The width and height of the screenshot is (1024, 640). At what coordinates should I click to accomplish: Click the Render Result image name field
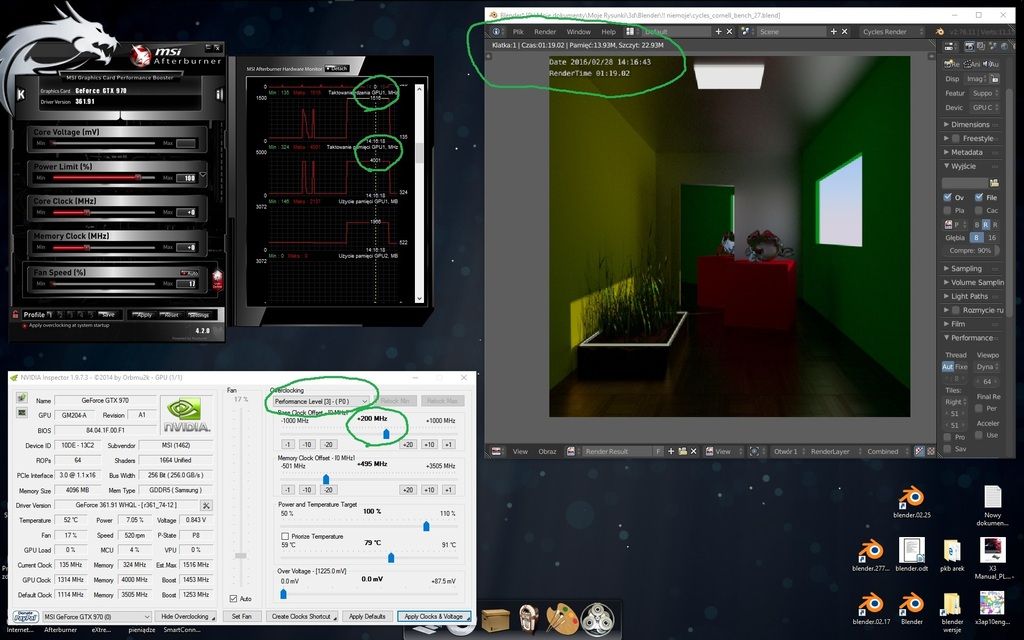click(618, 451)
